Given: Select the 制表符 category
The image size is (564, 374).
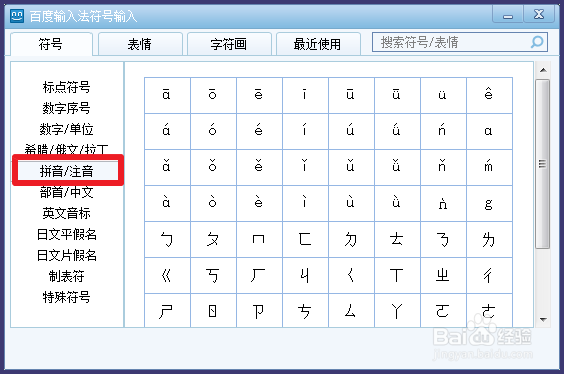Looking at the screenshot, I should click(x=67, y=276).
